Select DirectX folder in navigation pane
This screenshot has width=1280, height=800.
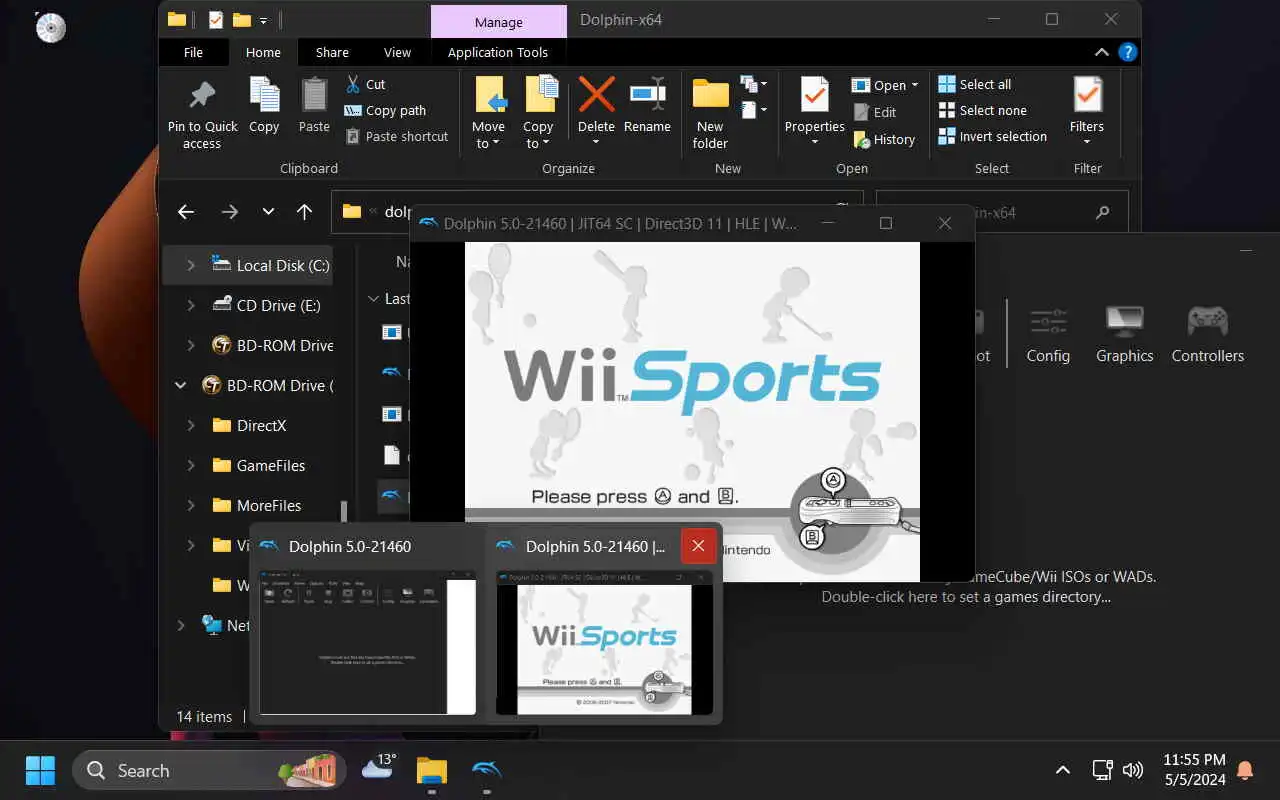[x=261, y=425]
